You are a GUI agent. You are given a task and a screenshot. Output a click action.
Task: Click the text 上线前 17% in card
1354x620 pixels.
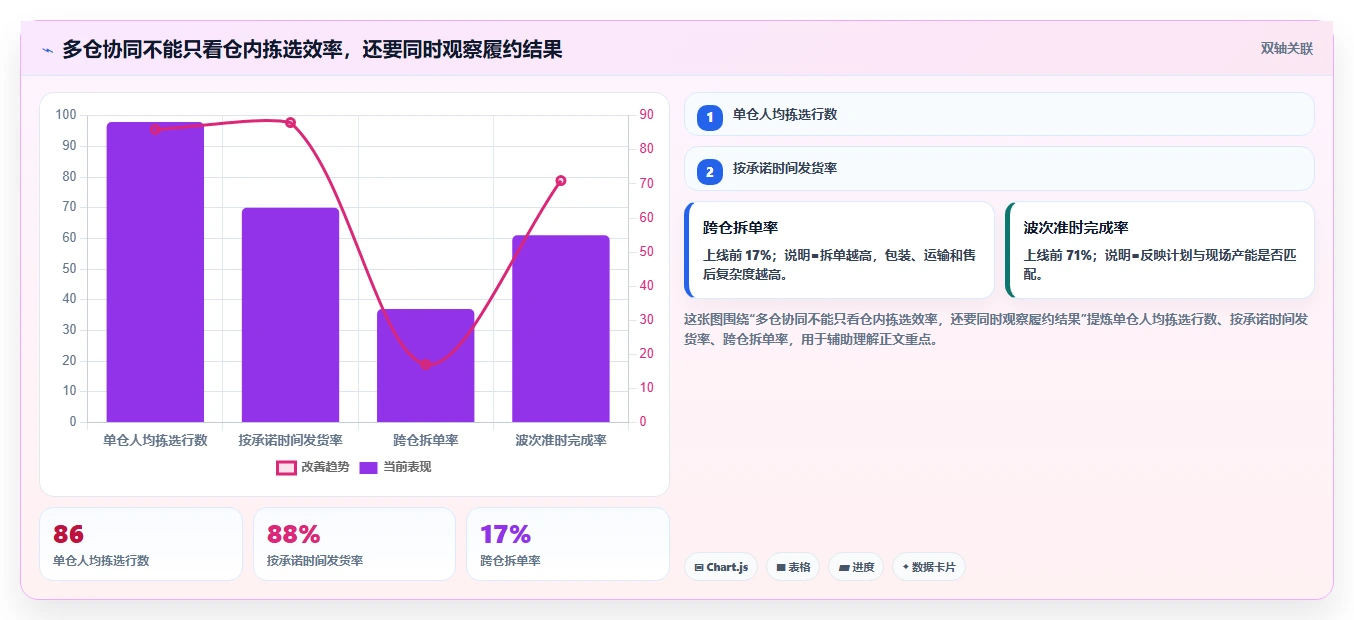pyautogui.click(x=738, y=255)
